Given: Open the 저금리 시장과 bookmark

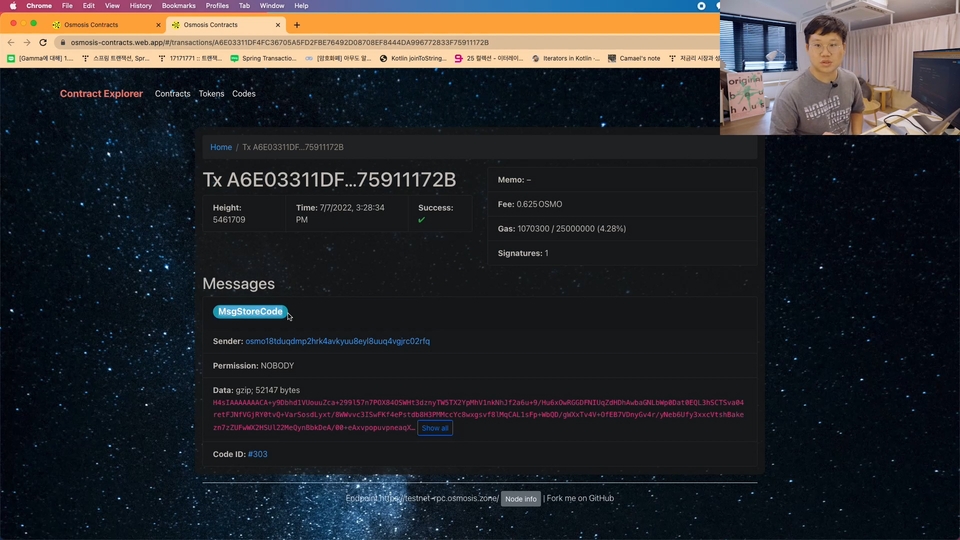Looking at the screenshot, I should point(694,58).
